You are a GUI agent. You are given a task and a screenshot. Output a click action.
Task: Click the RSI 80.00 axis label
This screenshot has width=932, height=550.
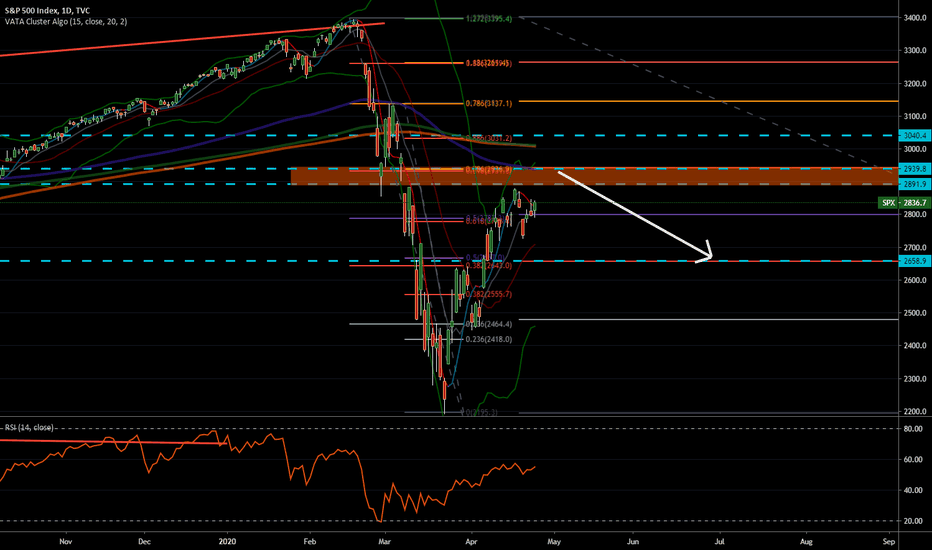pyautogui.click(x=914, y=429)
